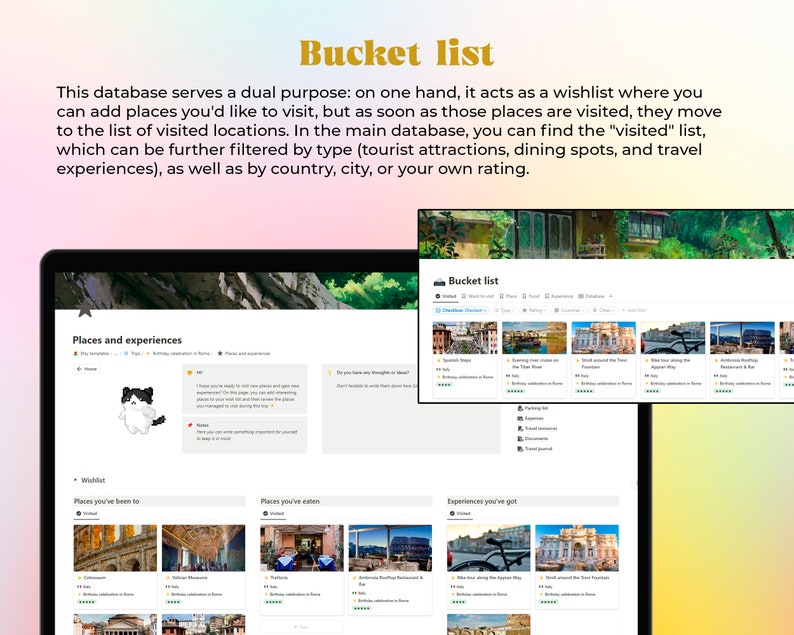This screenshot has width=794, height=635.
Task: Click Experiences you've got heading
Action: tap(482, 501)
